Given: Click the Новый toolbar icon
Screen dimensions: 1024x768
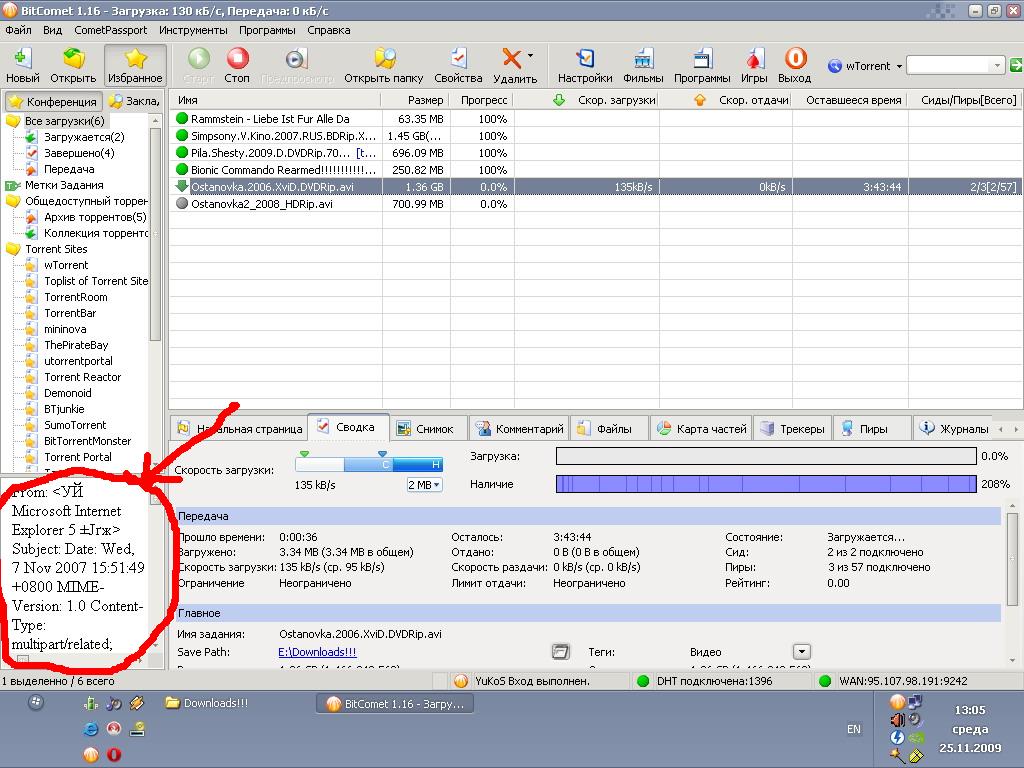Looking at the screenshot, I should (x=23, y=65).
